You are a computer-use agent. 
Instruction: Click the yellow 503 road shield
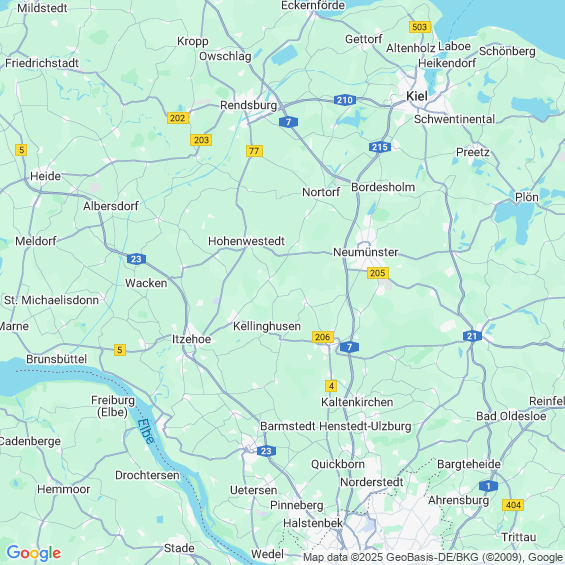[x=420, y=27]
